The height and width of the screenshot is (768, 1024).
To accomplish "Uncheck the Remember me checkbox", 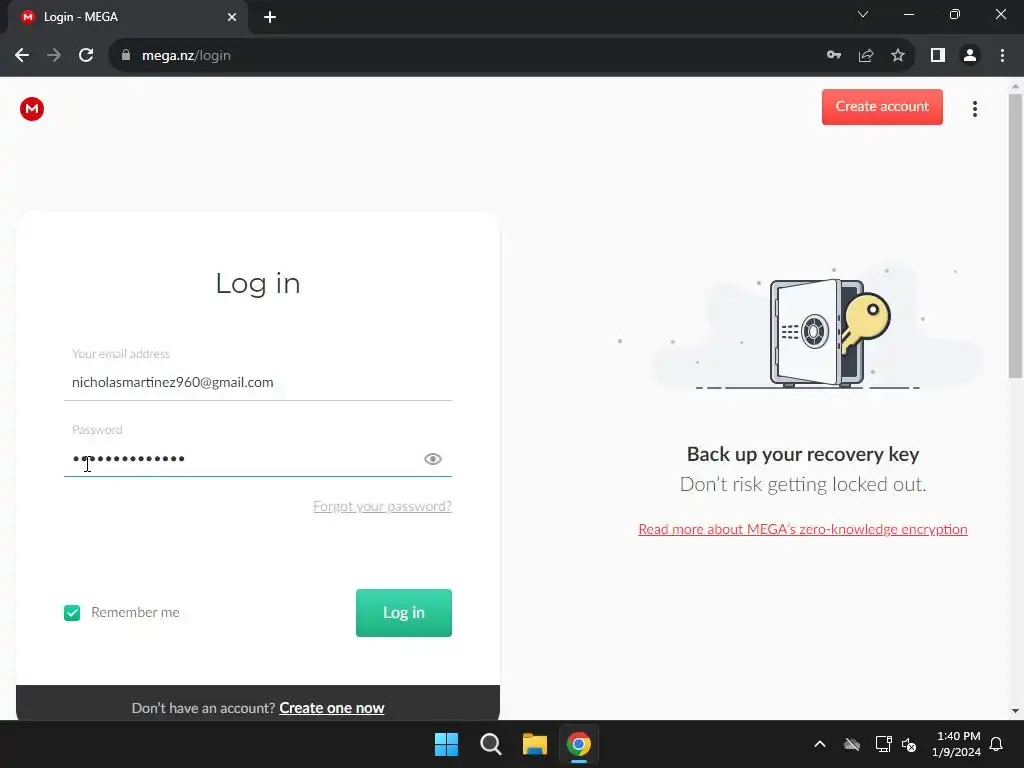I will (72, 613).
